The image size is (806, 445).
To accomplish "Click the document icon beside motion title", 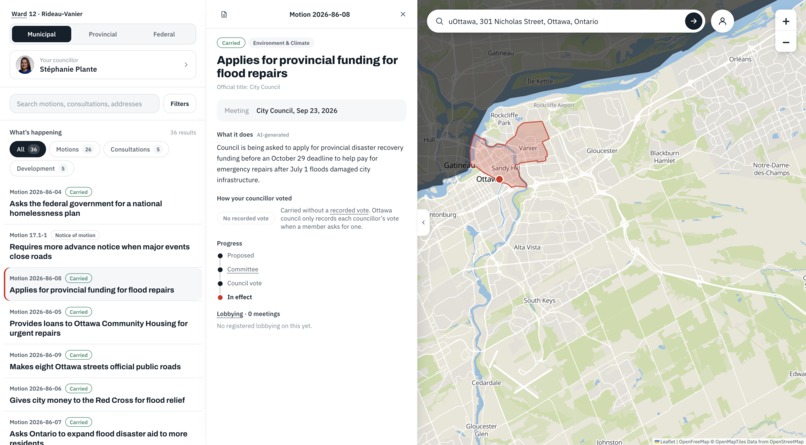I will pos(224,14).
